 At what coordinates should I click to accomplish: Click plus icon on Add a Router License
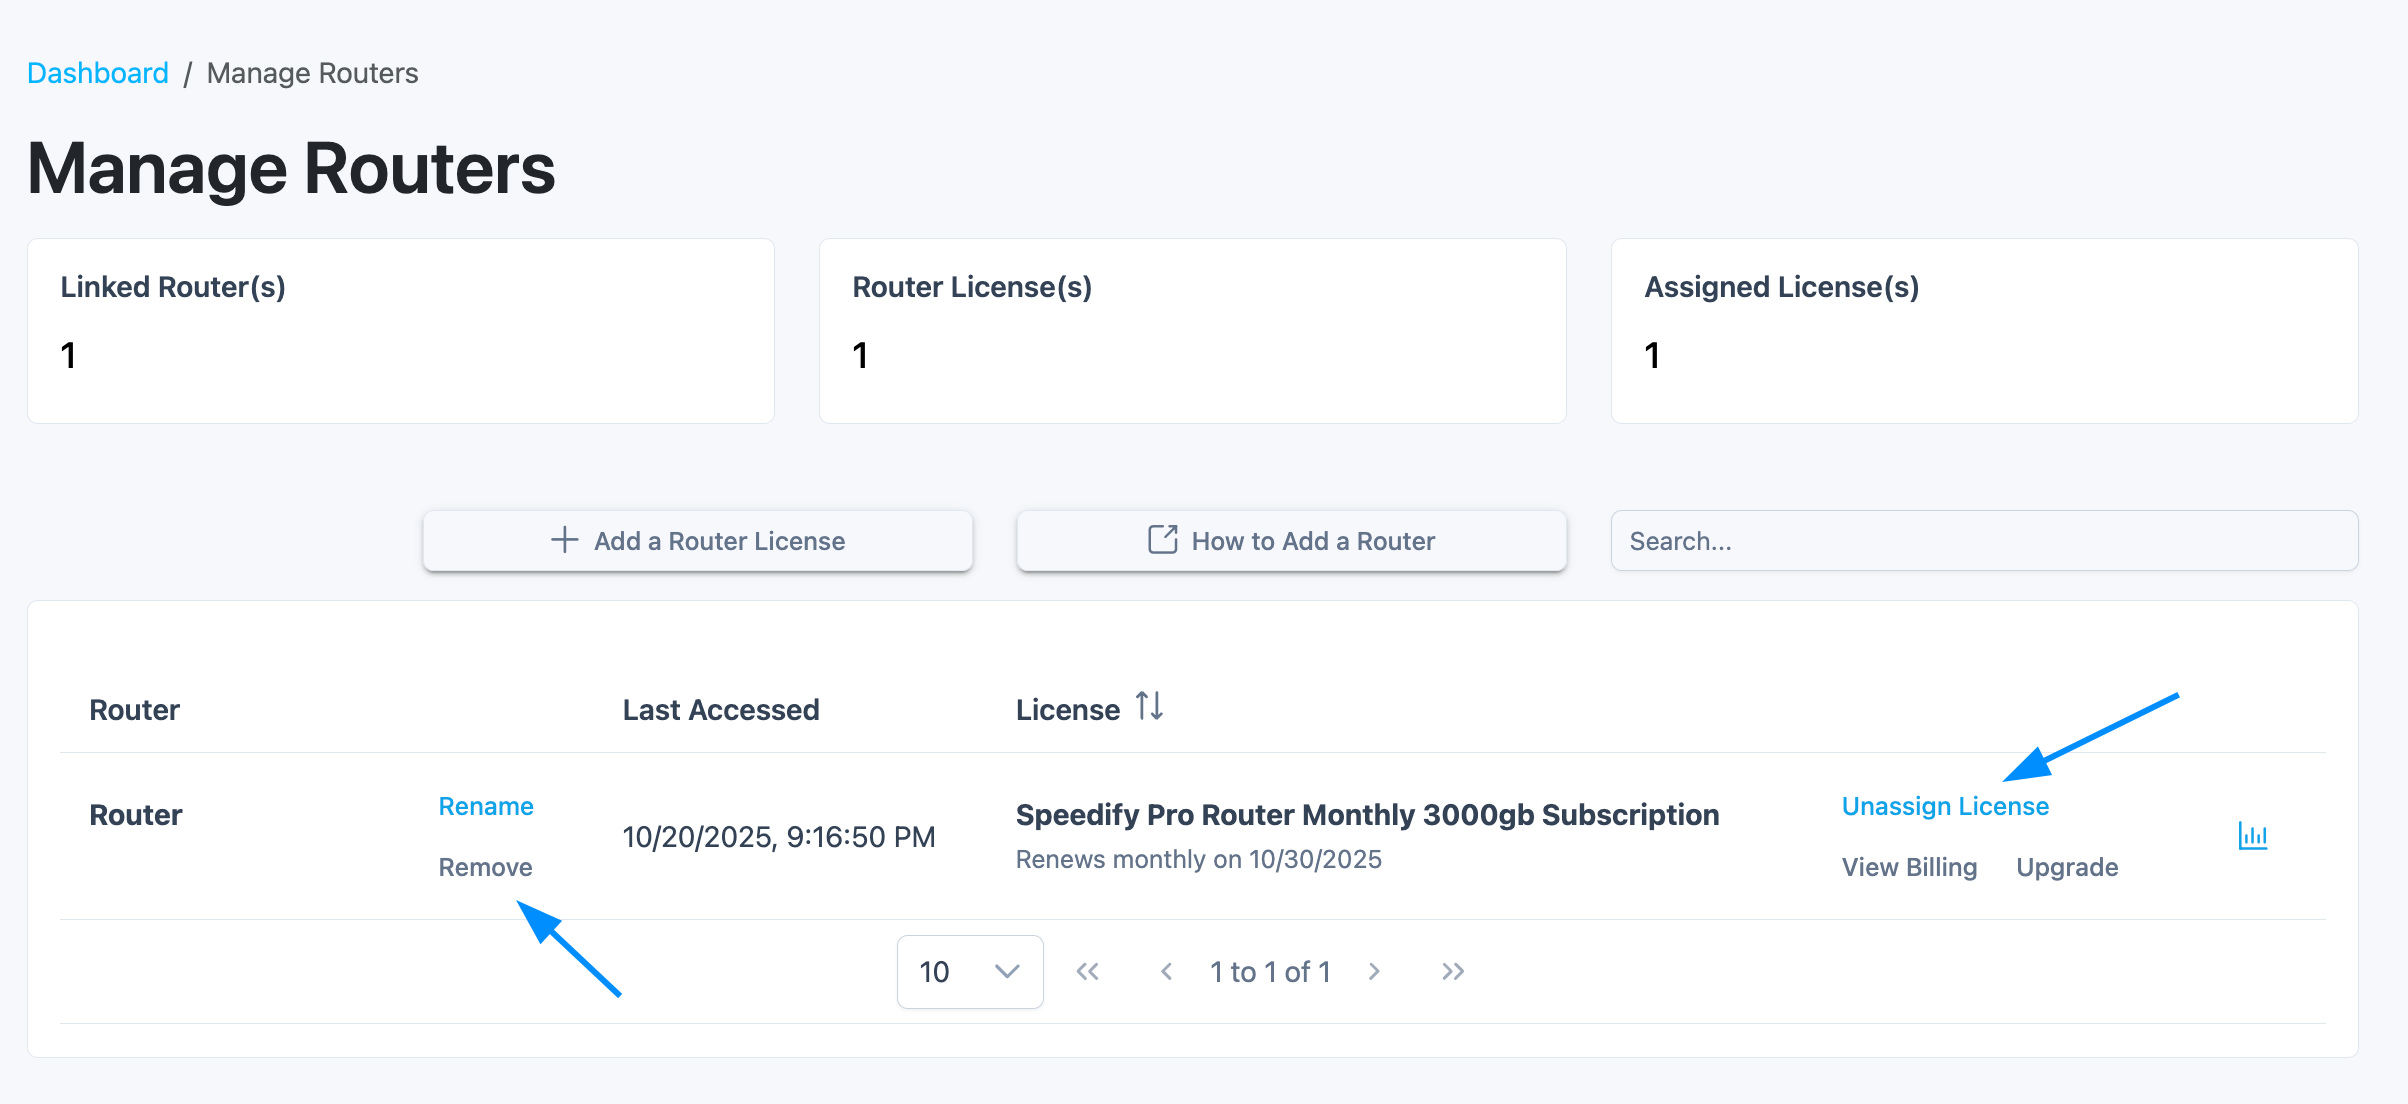click(564, 540)
